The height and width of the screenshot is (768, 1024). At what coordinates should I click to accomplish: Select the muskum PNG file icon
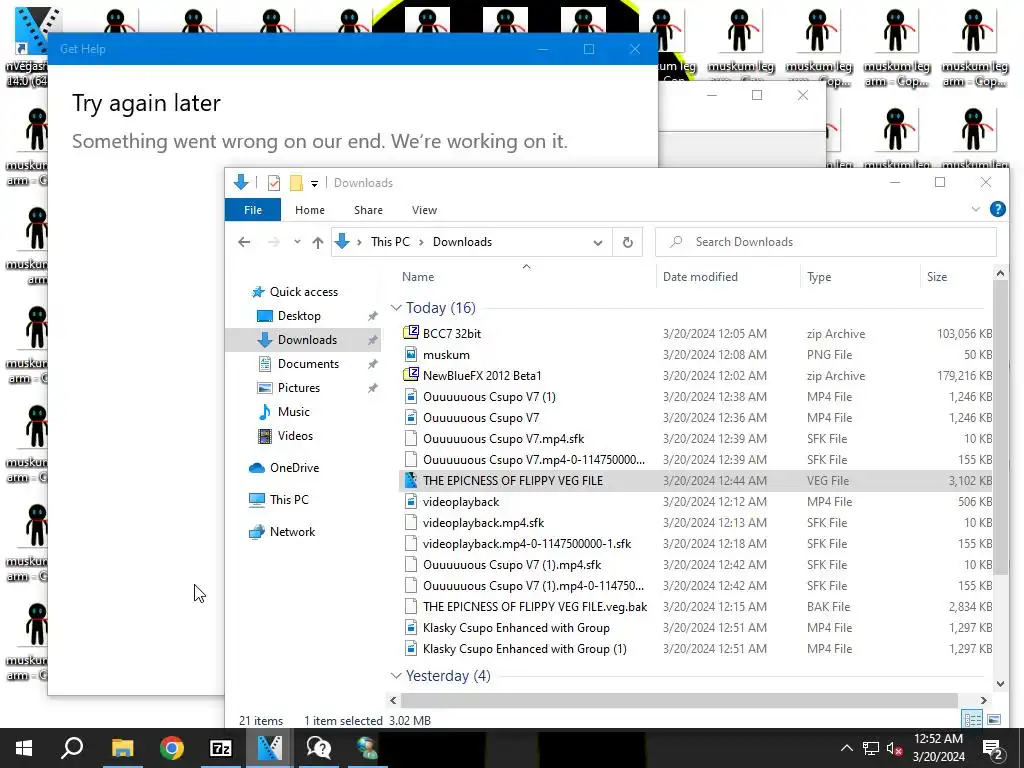pyautogui.click(x=411, y=355)
